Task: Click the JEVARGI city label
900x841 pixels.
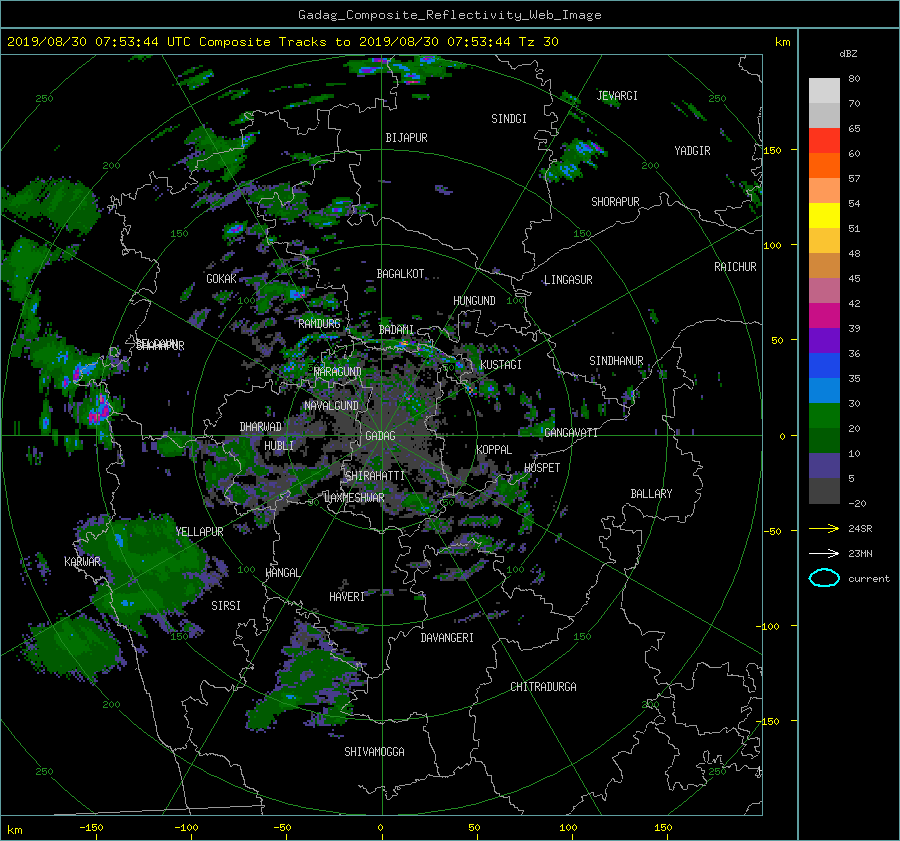Action: click(x=617, y=96)
